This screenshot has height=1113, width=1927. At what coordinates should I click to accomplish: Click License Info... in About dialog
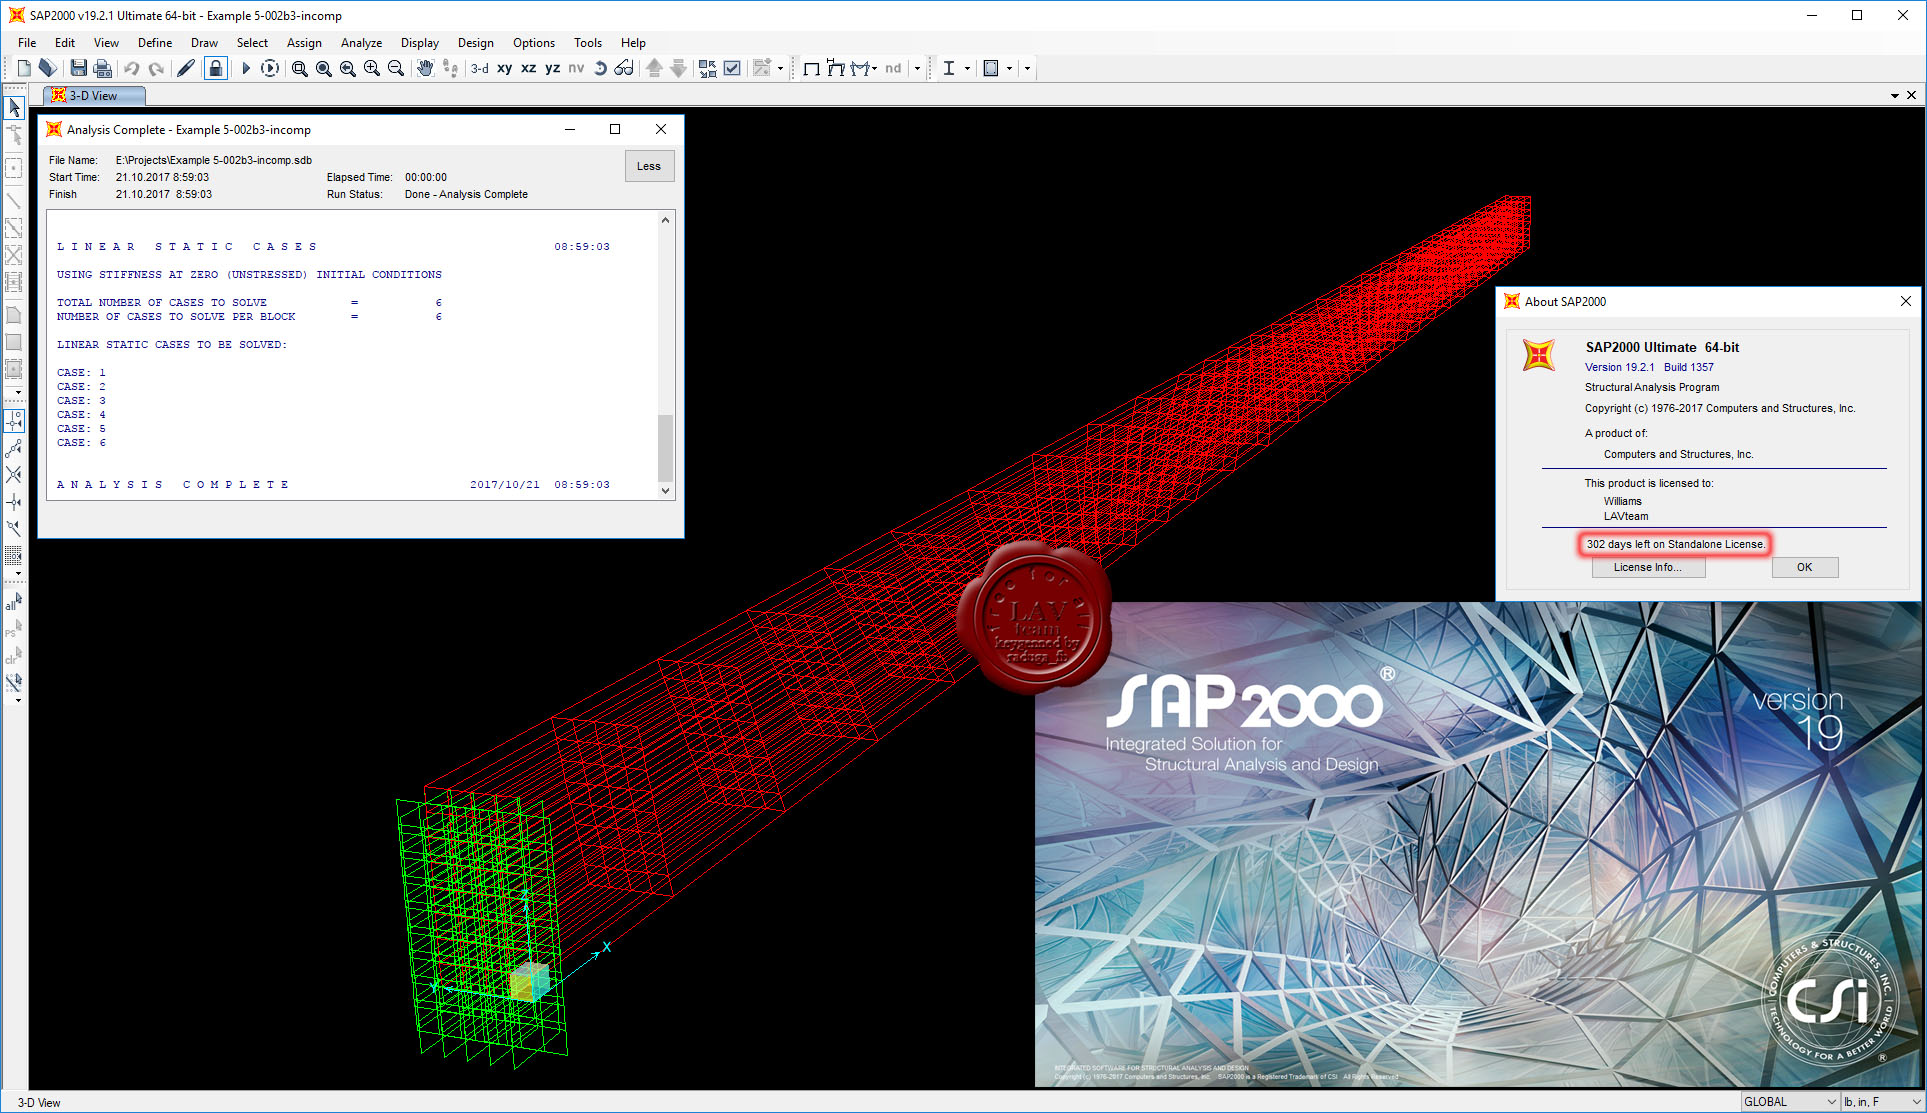click(x=1647, y=567)
